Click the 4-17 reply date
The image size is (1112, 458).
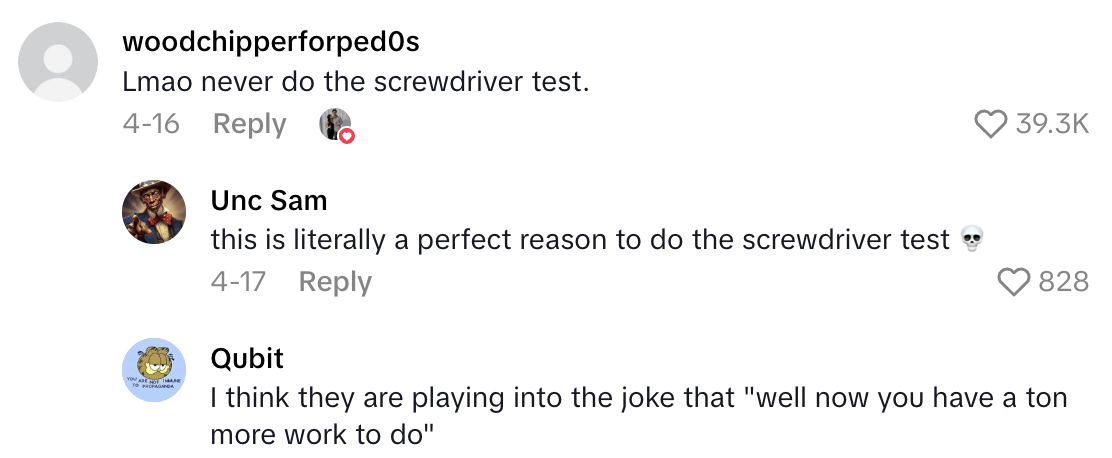pyautogui.click(x=238, y=282)
